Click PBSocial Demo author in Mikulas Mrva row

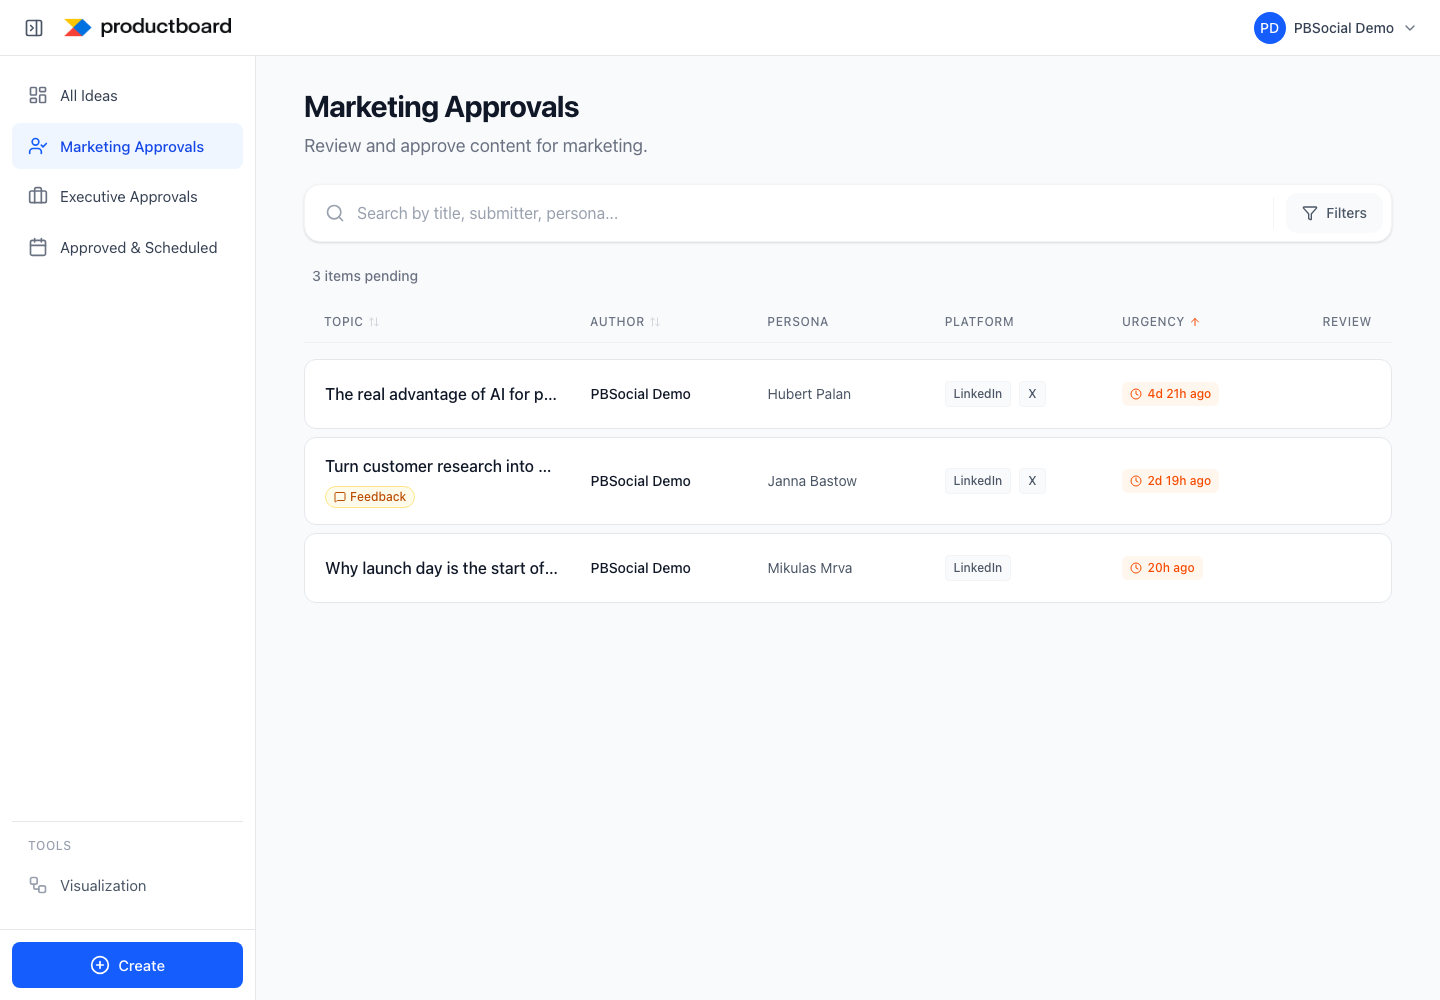(x=640, y=568)
